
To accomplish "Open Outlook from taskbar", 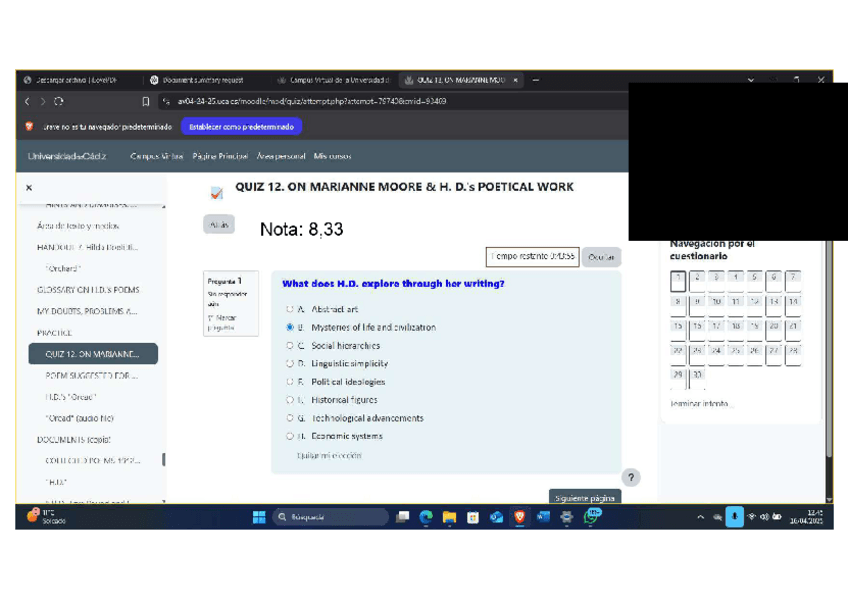I will [496, 517].
